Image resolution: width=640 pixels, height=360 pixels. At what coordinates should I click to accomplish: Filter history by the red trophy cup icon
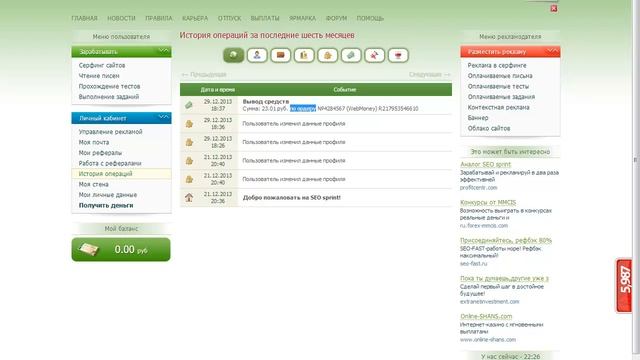click(398, 55)
